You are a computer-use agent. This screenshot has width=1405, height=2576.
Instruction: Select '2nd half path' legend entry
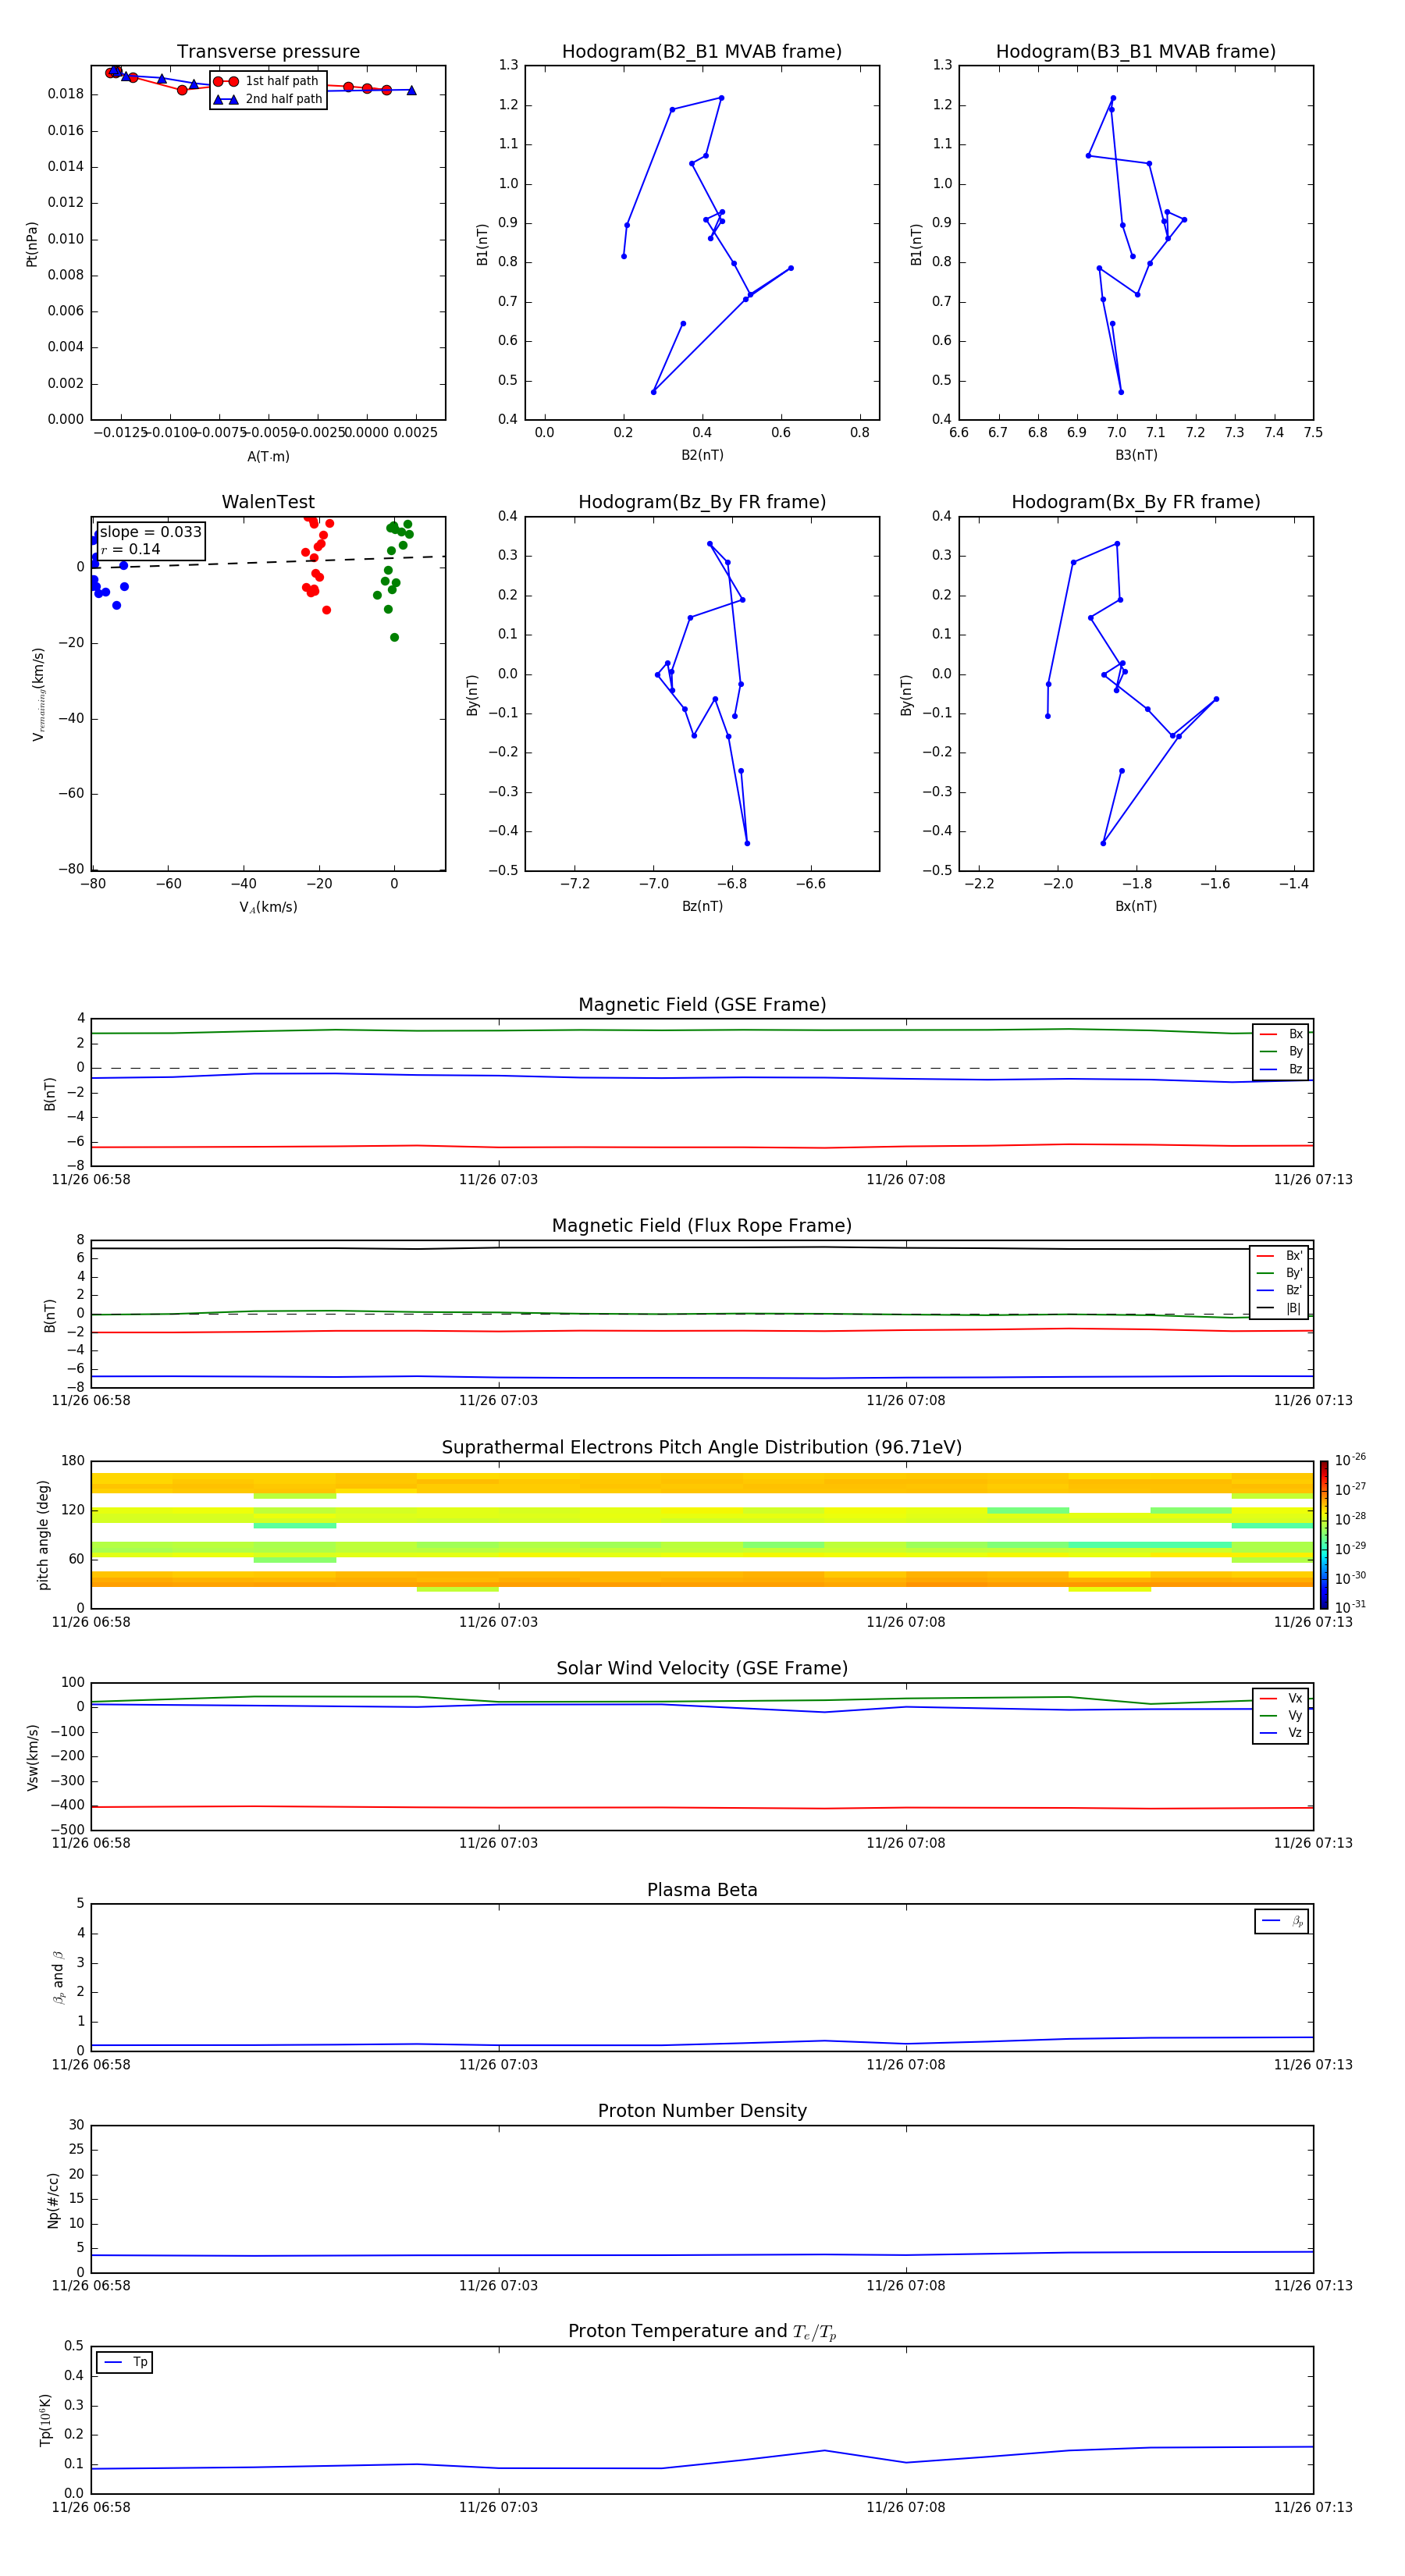tap(267, 99)
